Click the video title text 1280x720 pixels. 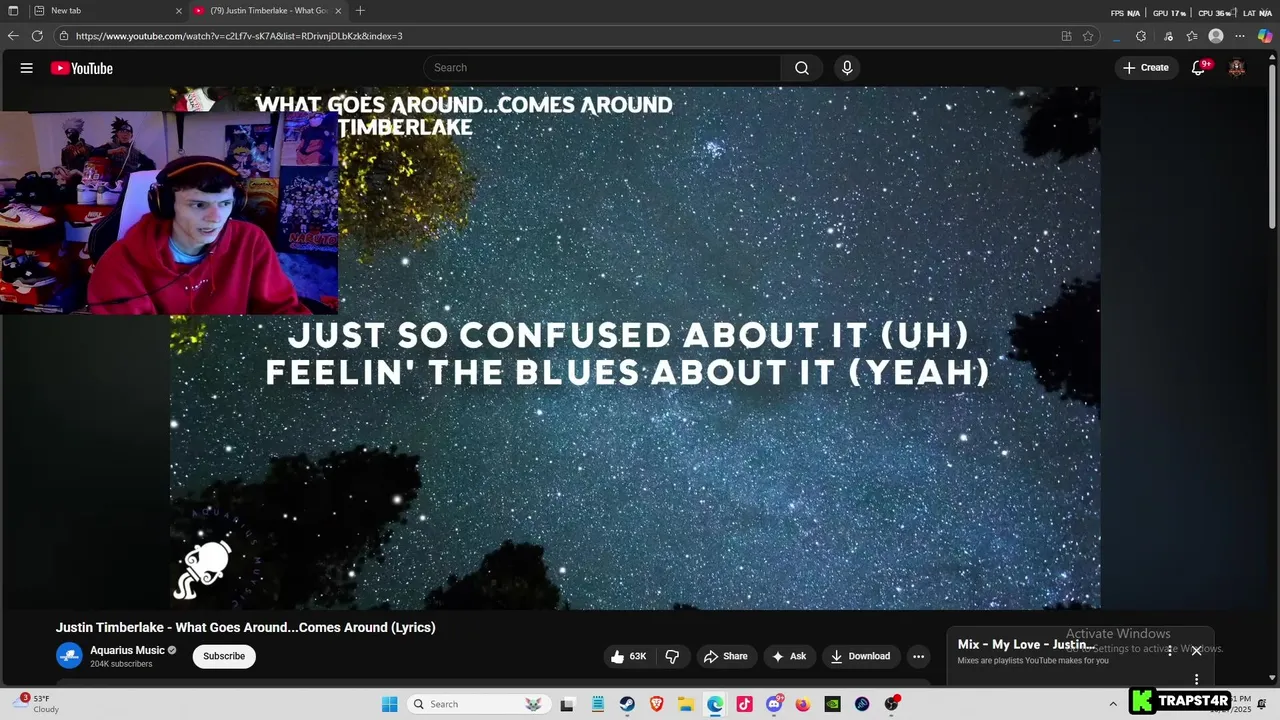246,627
